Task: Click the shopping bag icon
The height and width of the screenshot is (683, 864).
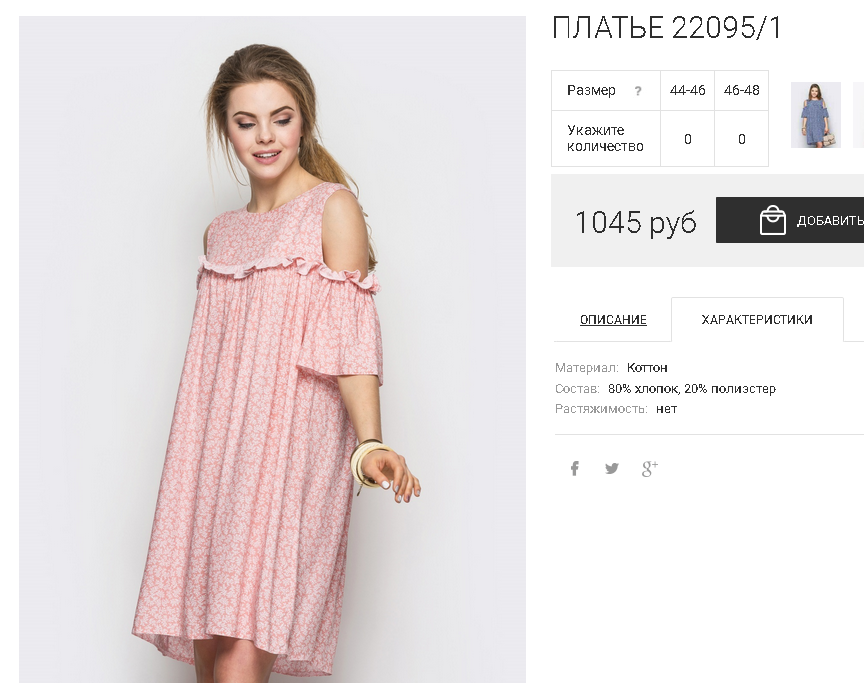Action: coord(772,221)
